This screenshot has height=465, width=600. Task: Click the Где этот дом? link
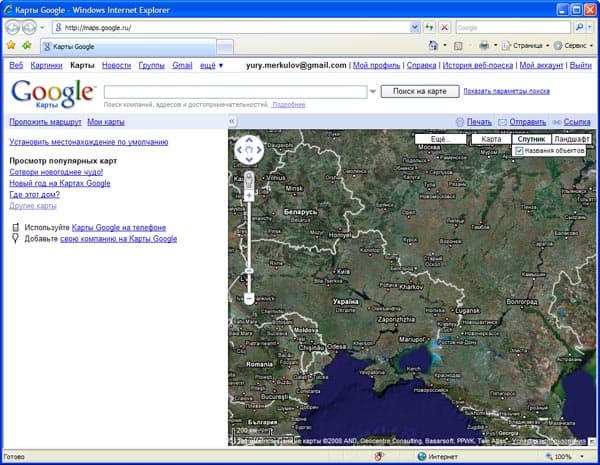tap(34, 194)
